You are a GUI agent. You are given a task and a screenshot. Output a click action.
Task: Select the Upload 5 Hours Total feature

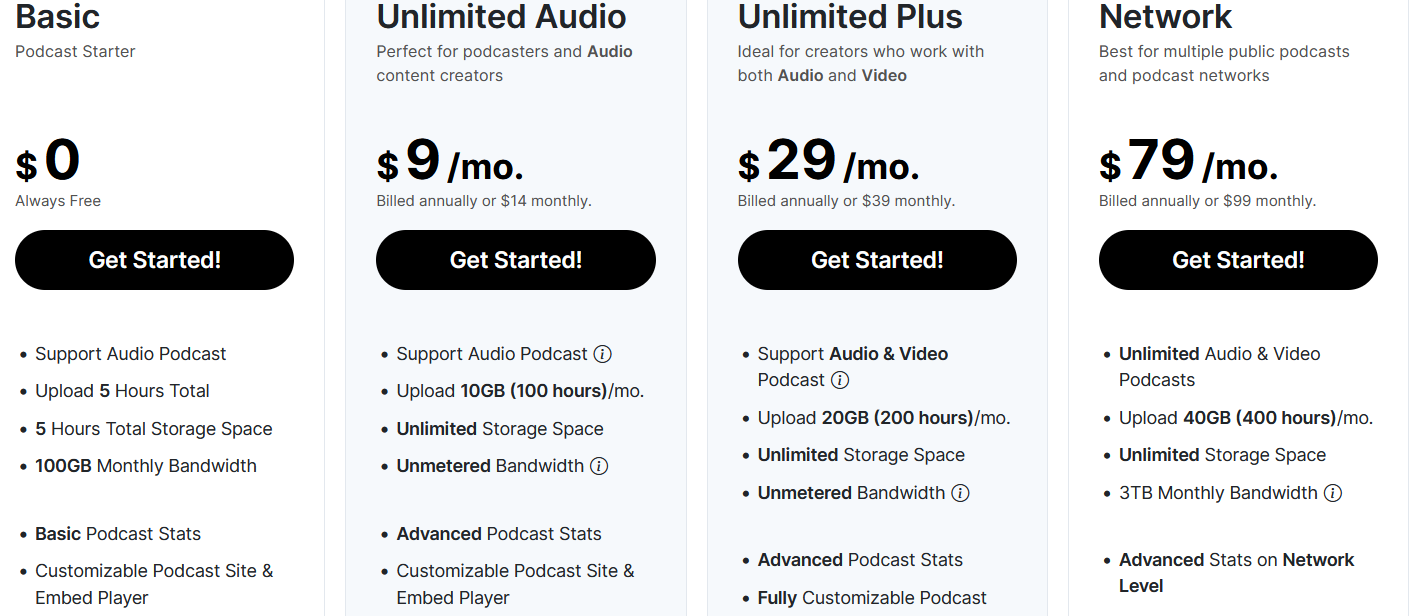coord(122,391)
